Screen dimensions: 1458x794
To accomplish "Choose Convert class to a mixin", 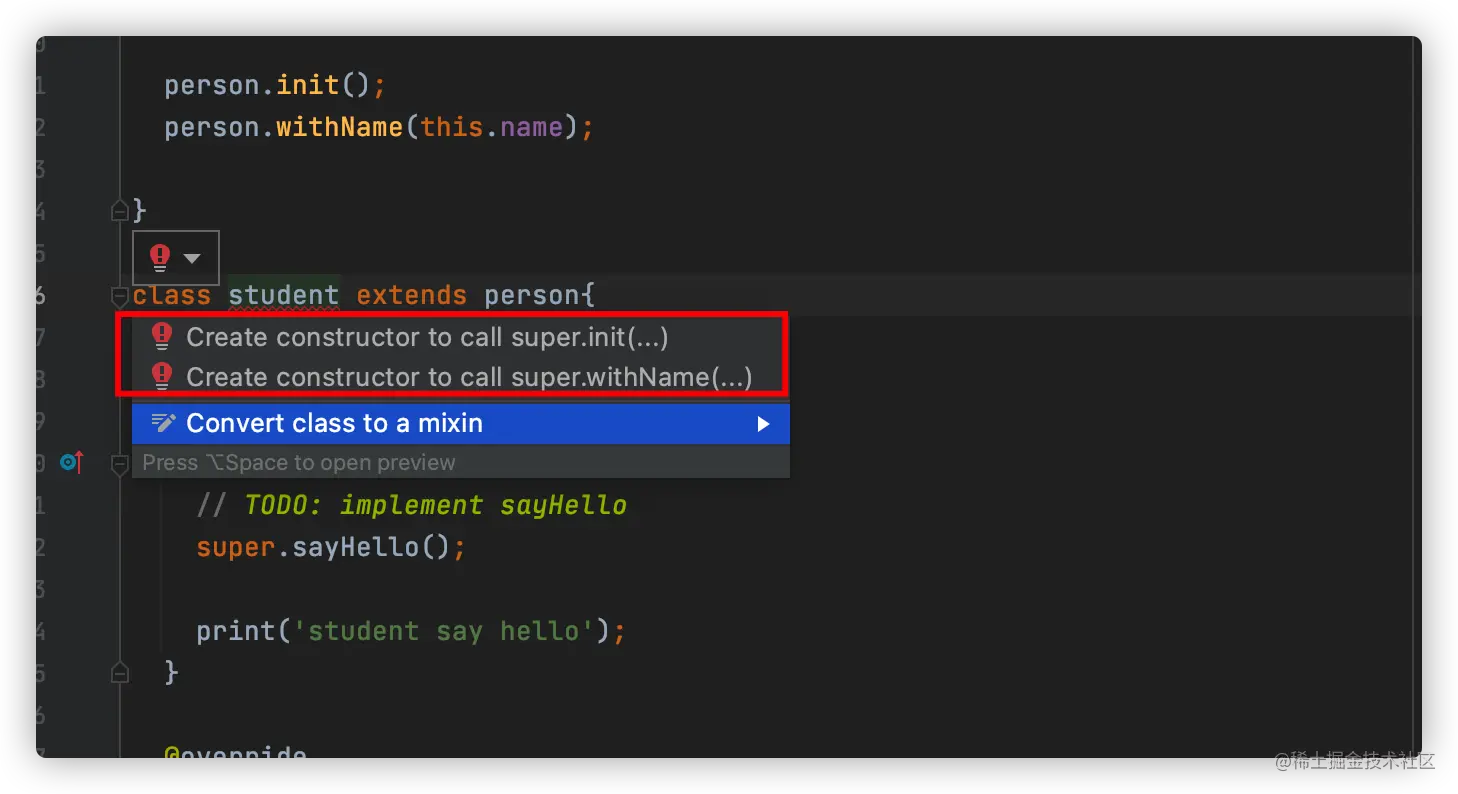I will click(x=334, y=423).
